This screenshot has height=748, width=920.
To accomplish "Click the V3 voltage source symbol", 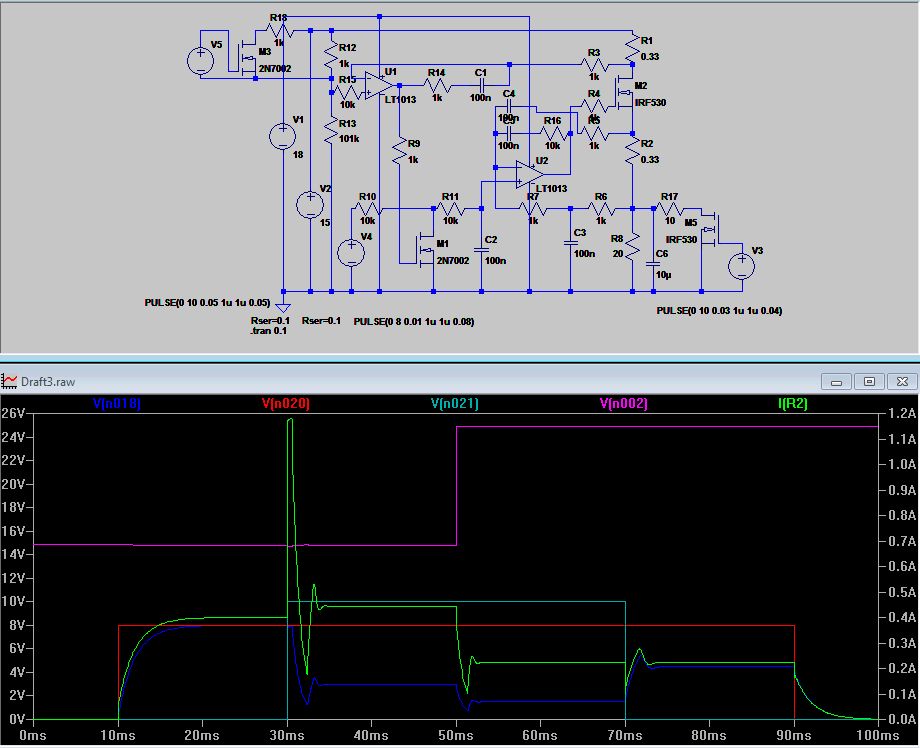I will click(x=742, y=266).
